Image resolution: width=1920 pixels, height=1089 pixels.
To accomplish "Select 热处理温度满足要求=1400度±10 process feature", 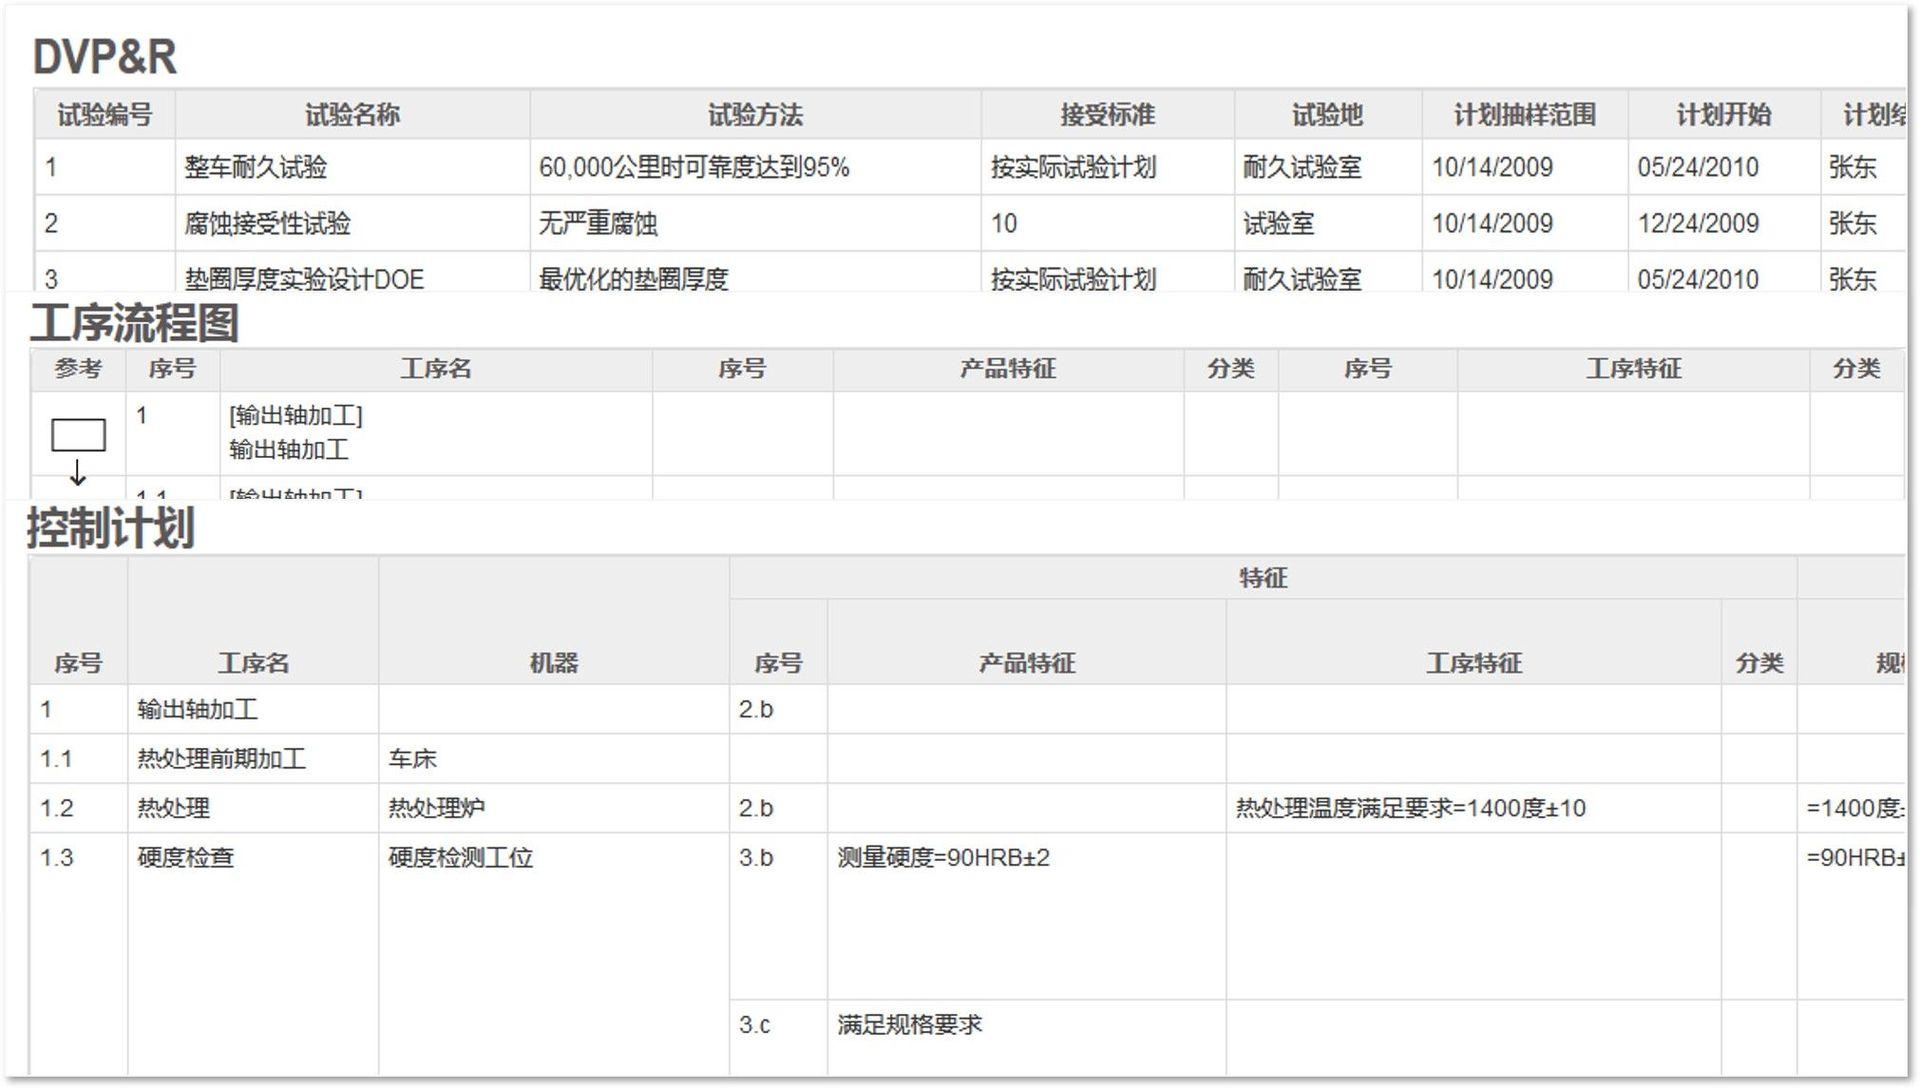I will tap(1410, 808).
